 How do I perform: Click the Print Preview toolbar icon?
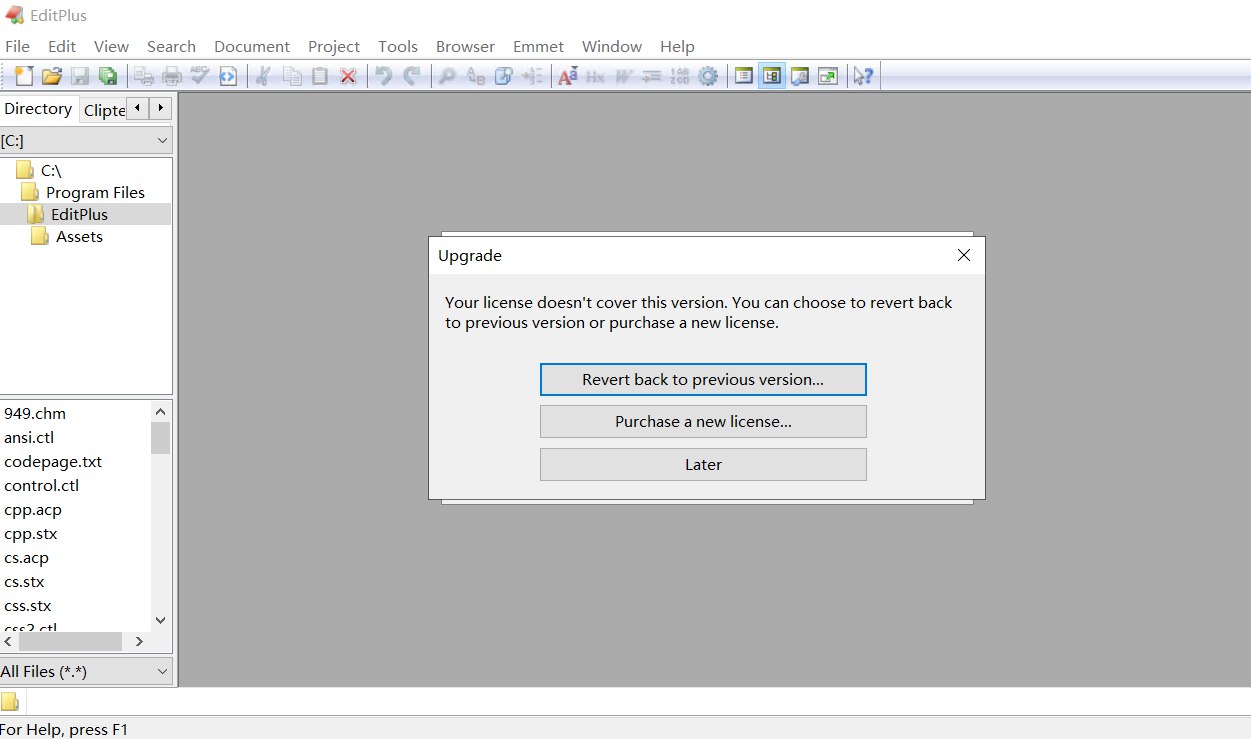pos(144,76)
